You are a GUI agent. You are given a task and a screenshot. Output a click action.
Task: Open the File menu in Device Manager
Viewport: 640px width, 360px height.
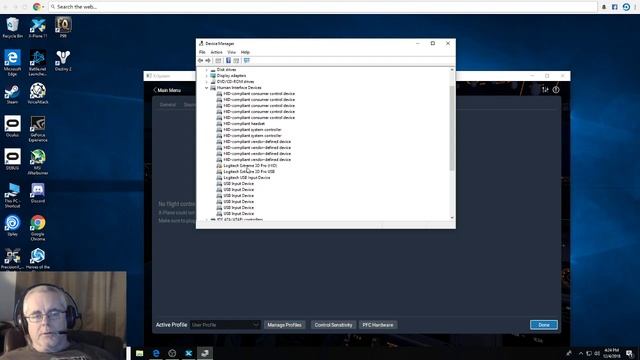pos(202,52)
